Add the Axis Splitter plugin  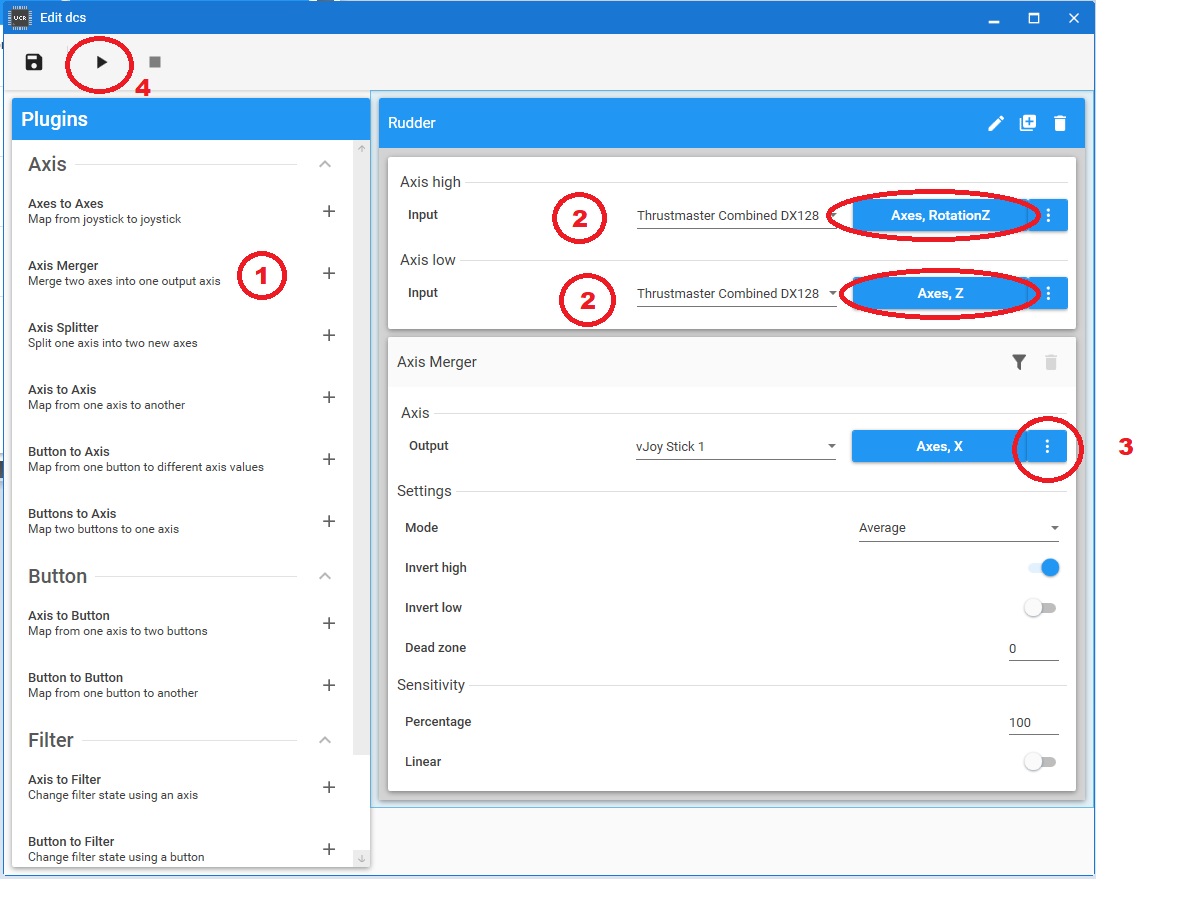click(x=329, y=335)
